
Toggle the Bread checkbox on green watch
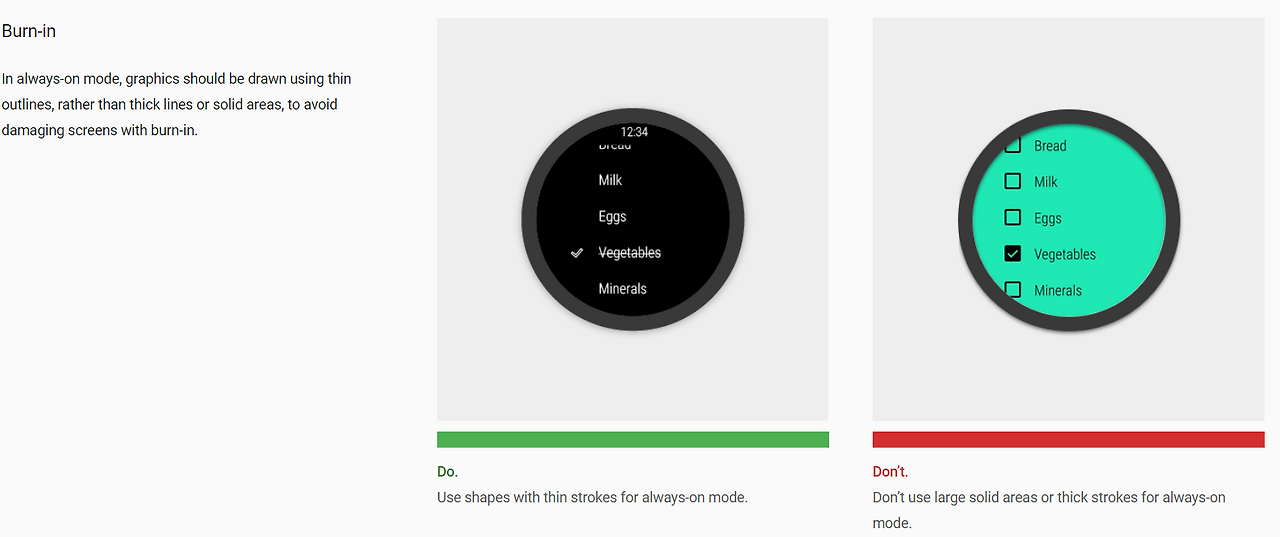pos(1013,146)
